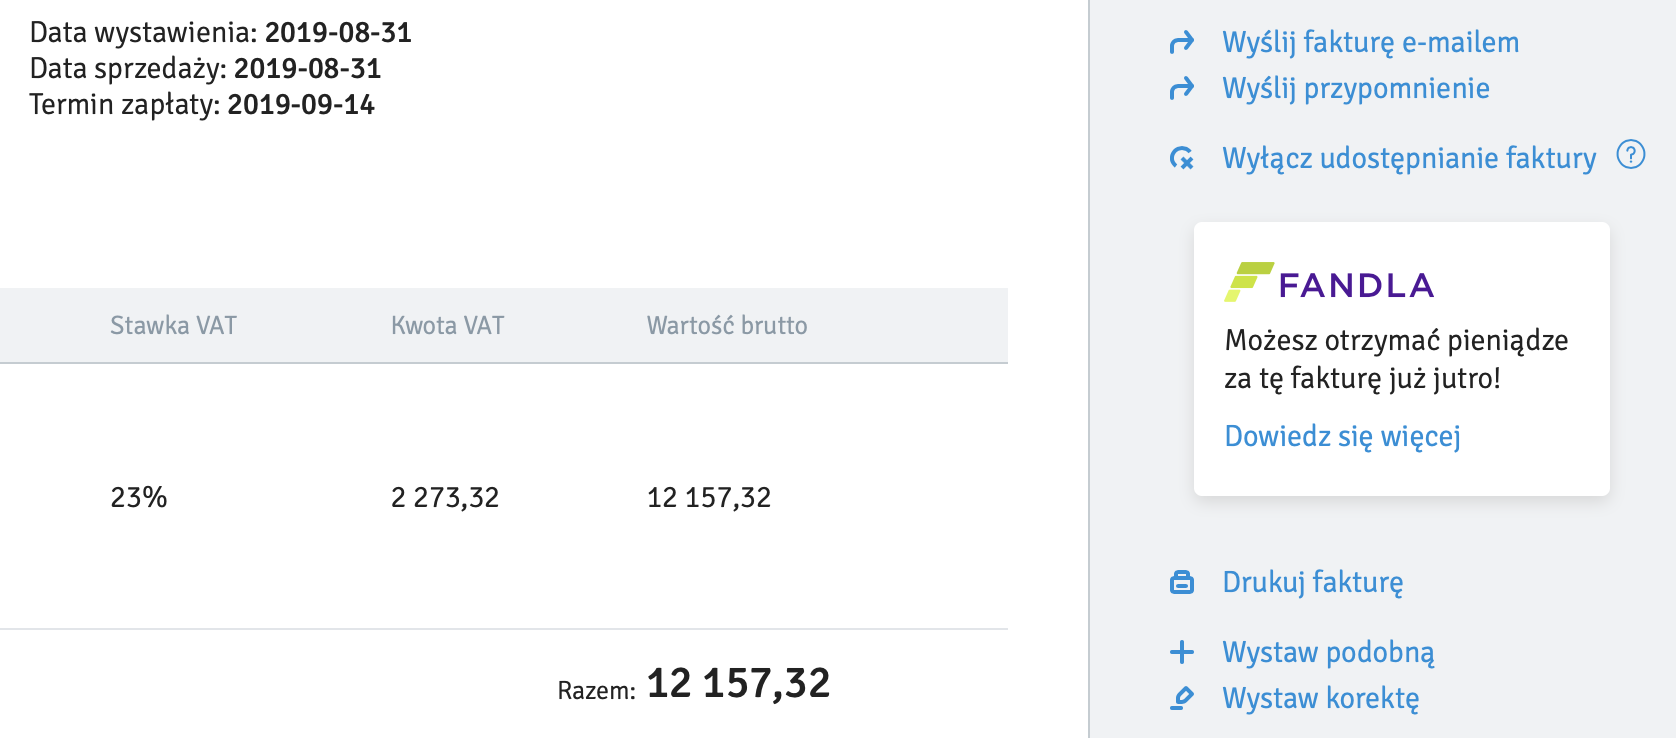Select Wyślij przypomnienie link
This screenshot has height=738, width=1676.
[x=1355, y=88]
